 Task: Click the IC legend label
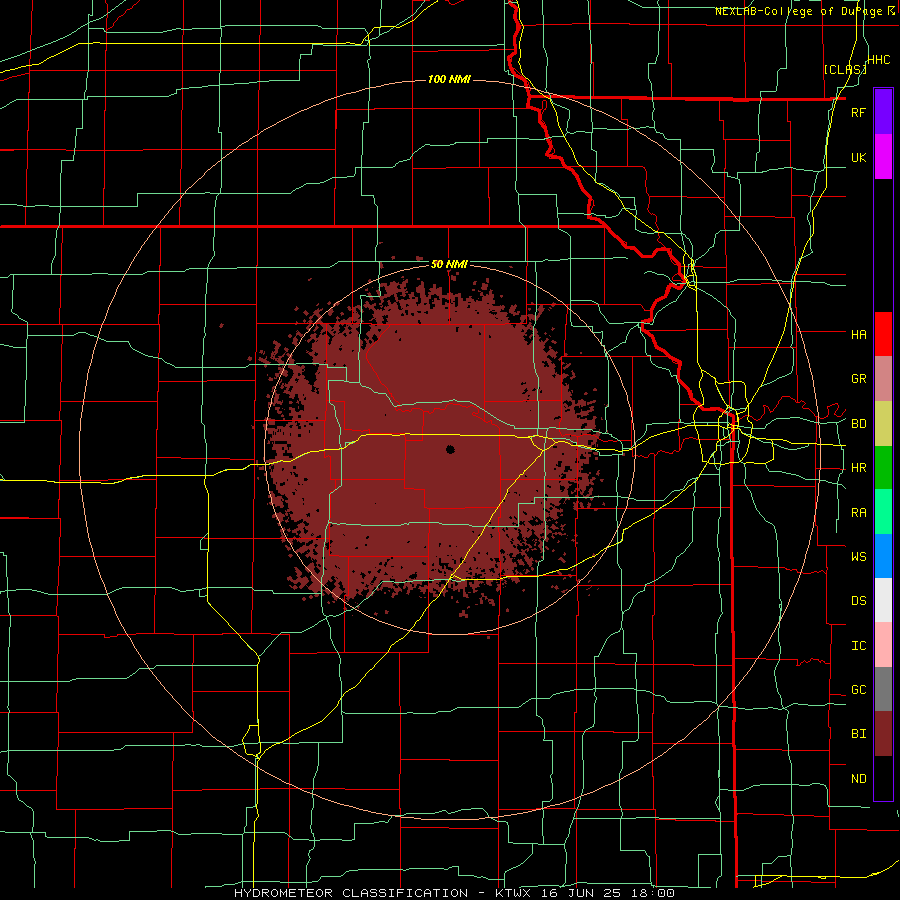point(858,646)
